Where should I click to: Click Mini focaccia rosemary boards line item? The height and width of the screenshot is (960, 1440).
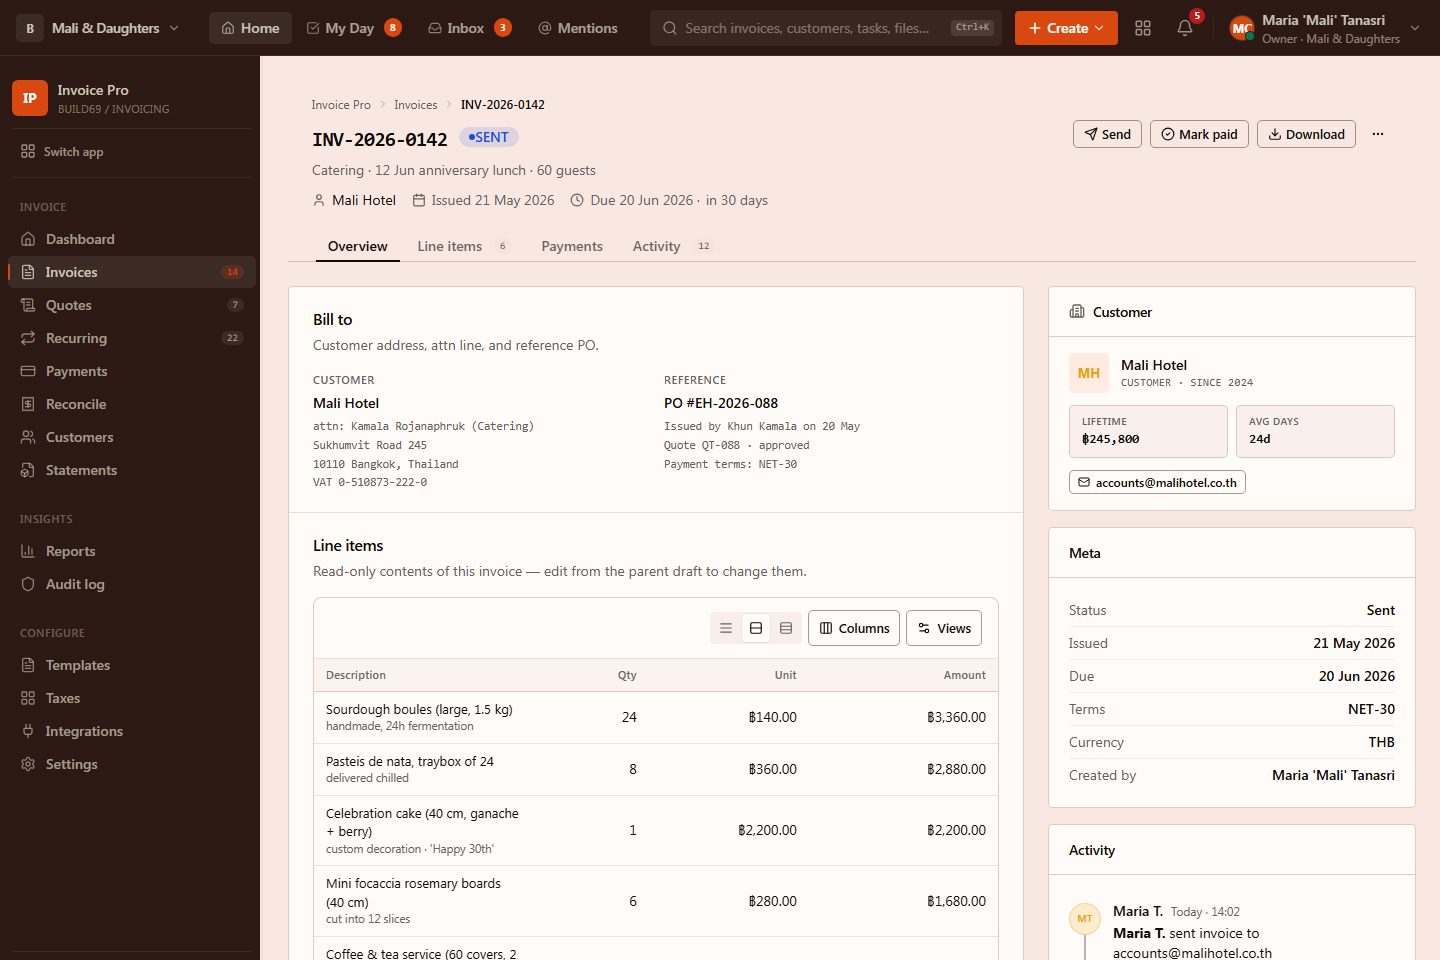tap(656, 901)
